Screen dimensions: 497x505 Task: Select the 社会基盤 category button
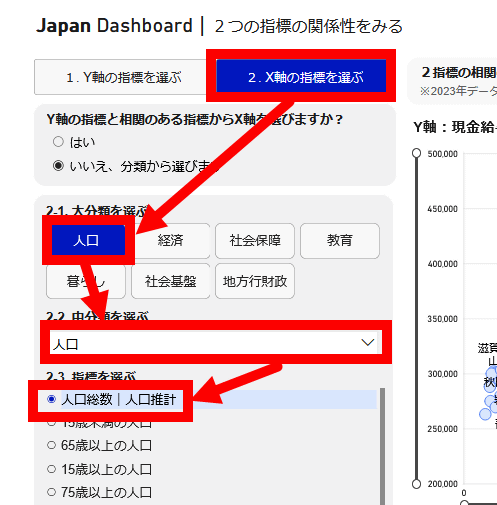171,281
